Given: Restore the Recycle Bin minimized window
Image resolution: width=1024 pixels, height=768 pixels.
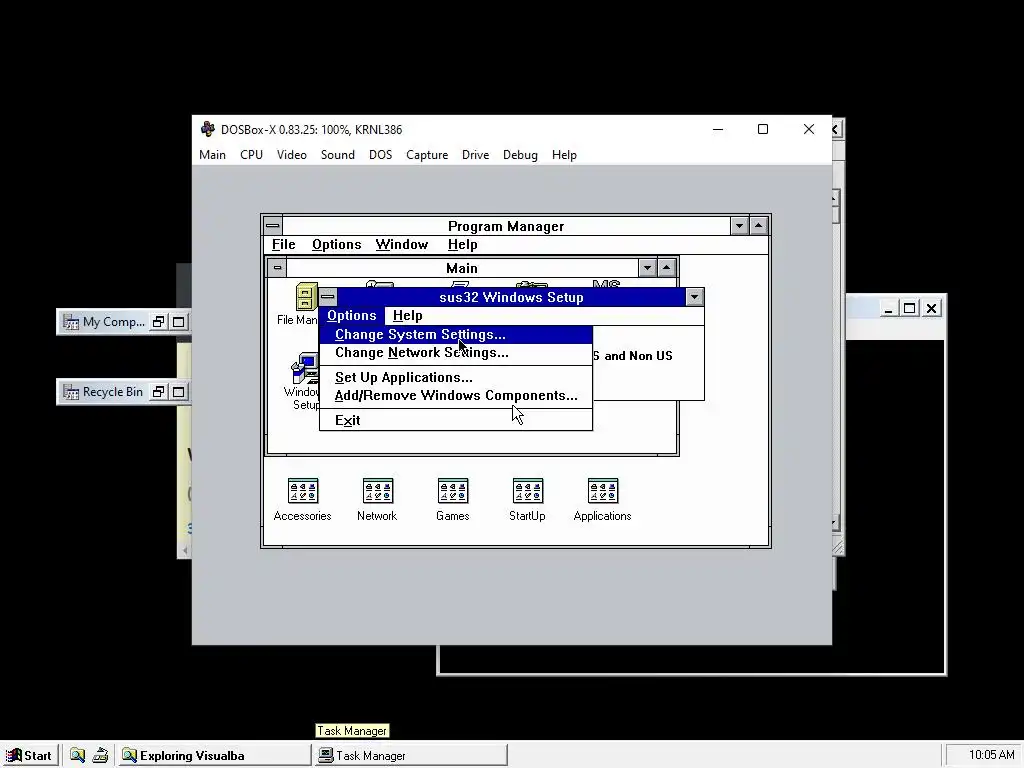Looking at the screenshot, I should point(158,392).
